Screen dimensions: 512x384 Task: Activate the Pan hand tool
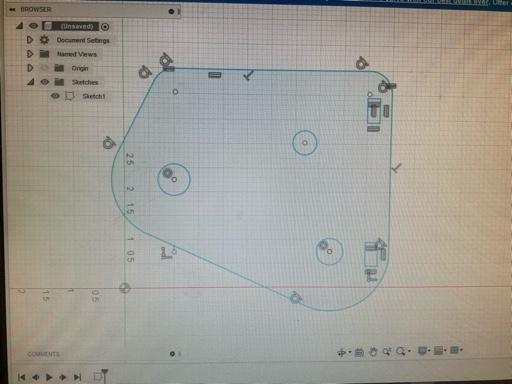pyautogui.click(x=373, y=352)
